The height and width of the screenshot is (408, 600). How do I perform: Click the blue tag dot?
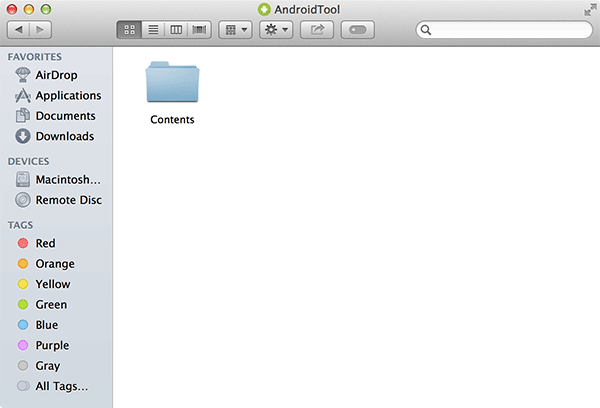(x=23, y=325)
